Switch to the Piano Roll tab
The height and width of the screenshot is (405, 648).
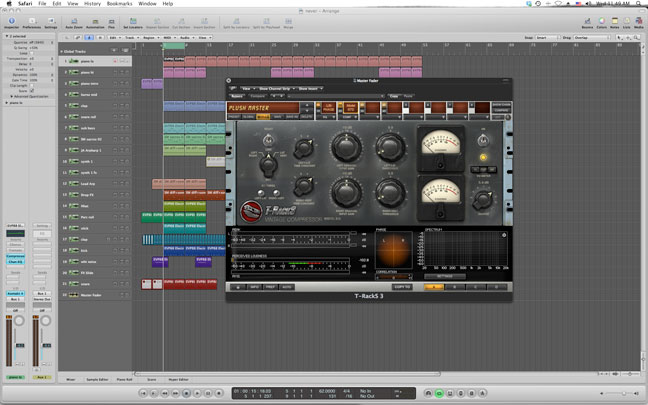[x=124, y=379]
